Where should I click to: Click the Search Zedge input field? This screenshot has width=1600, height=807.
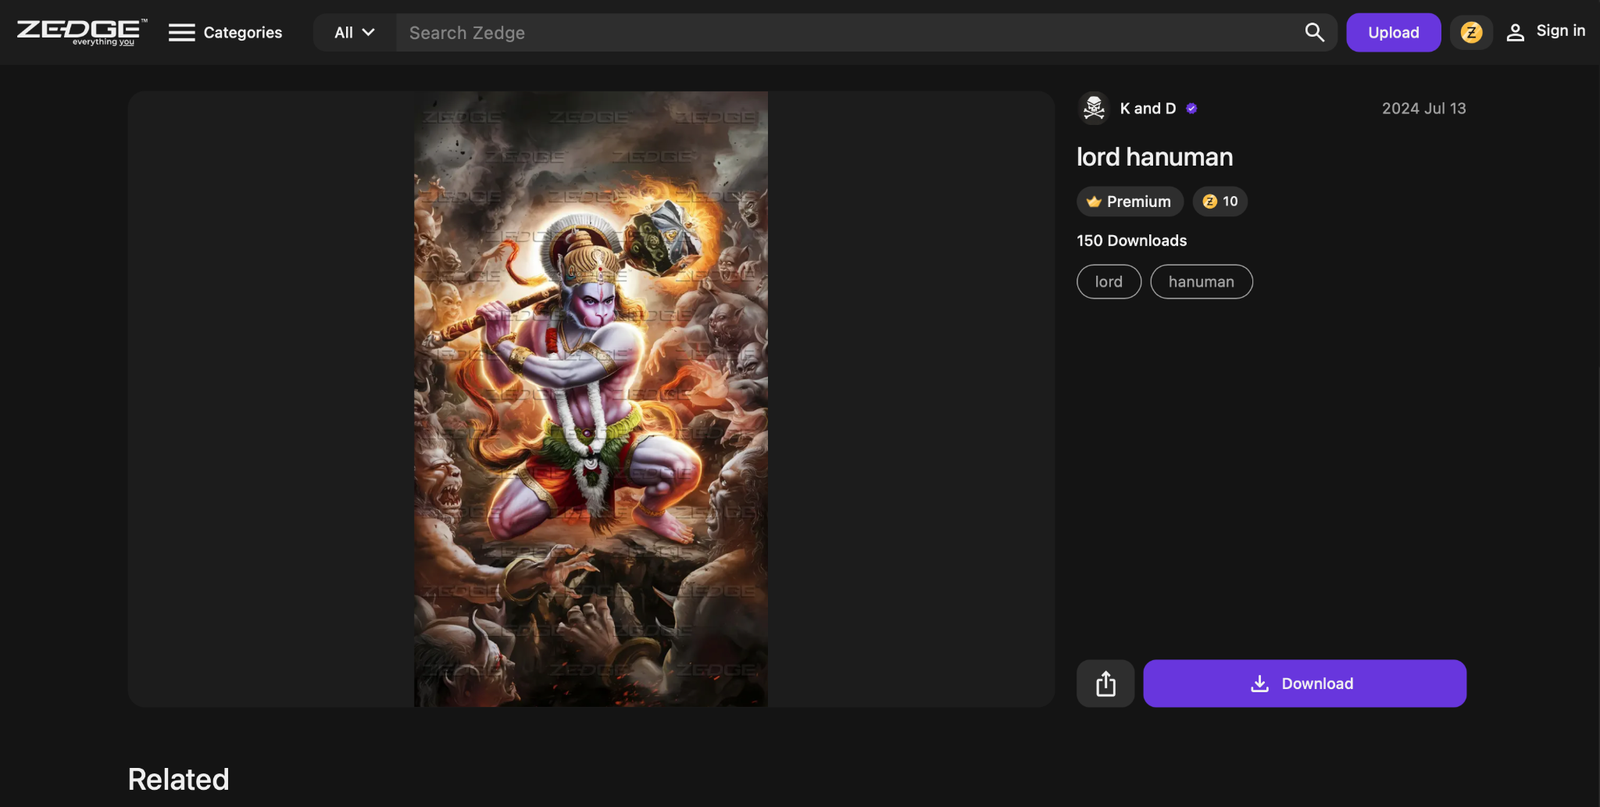coord(848,32)
